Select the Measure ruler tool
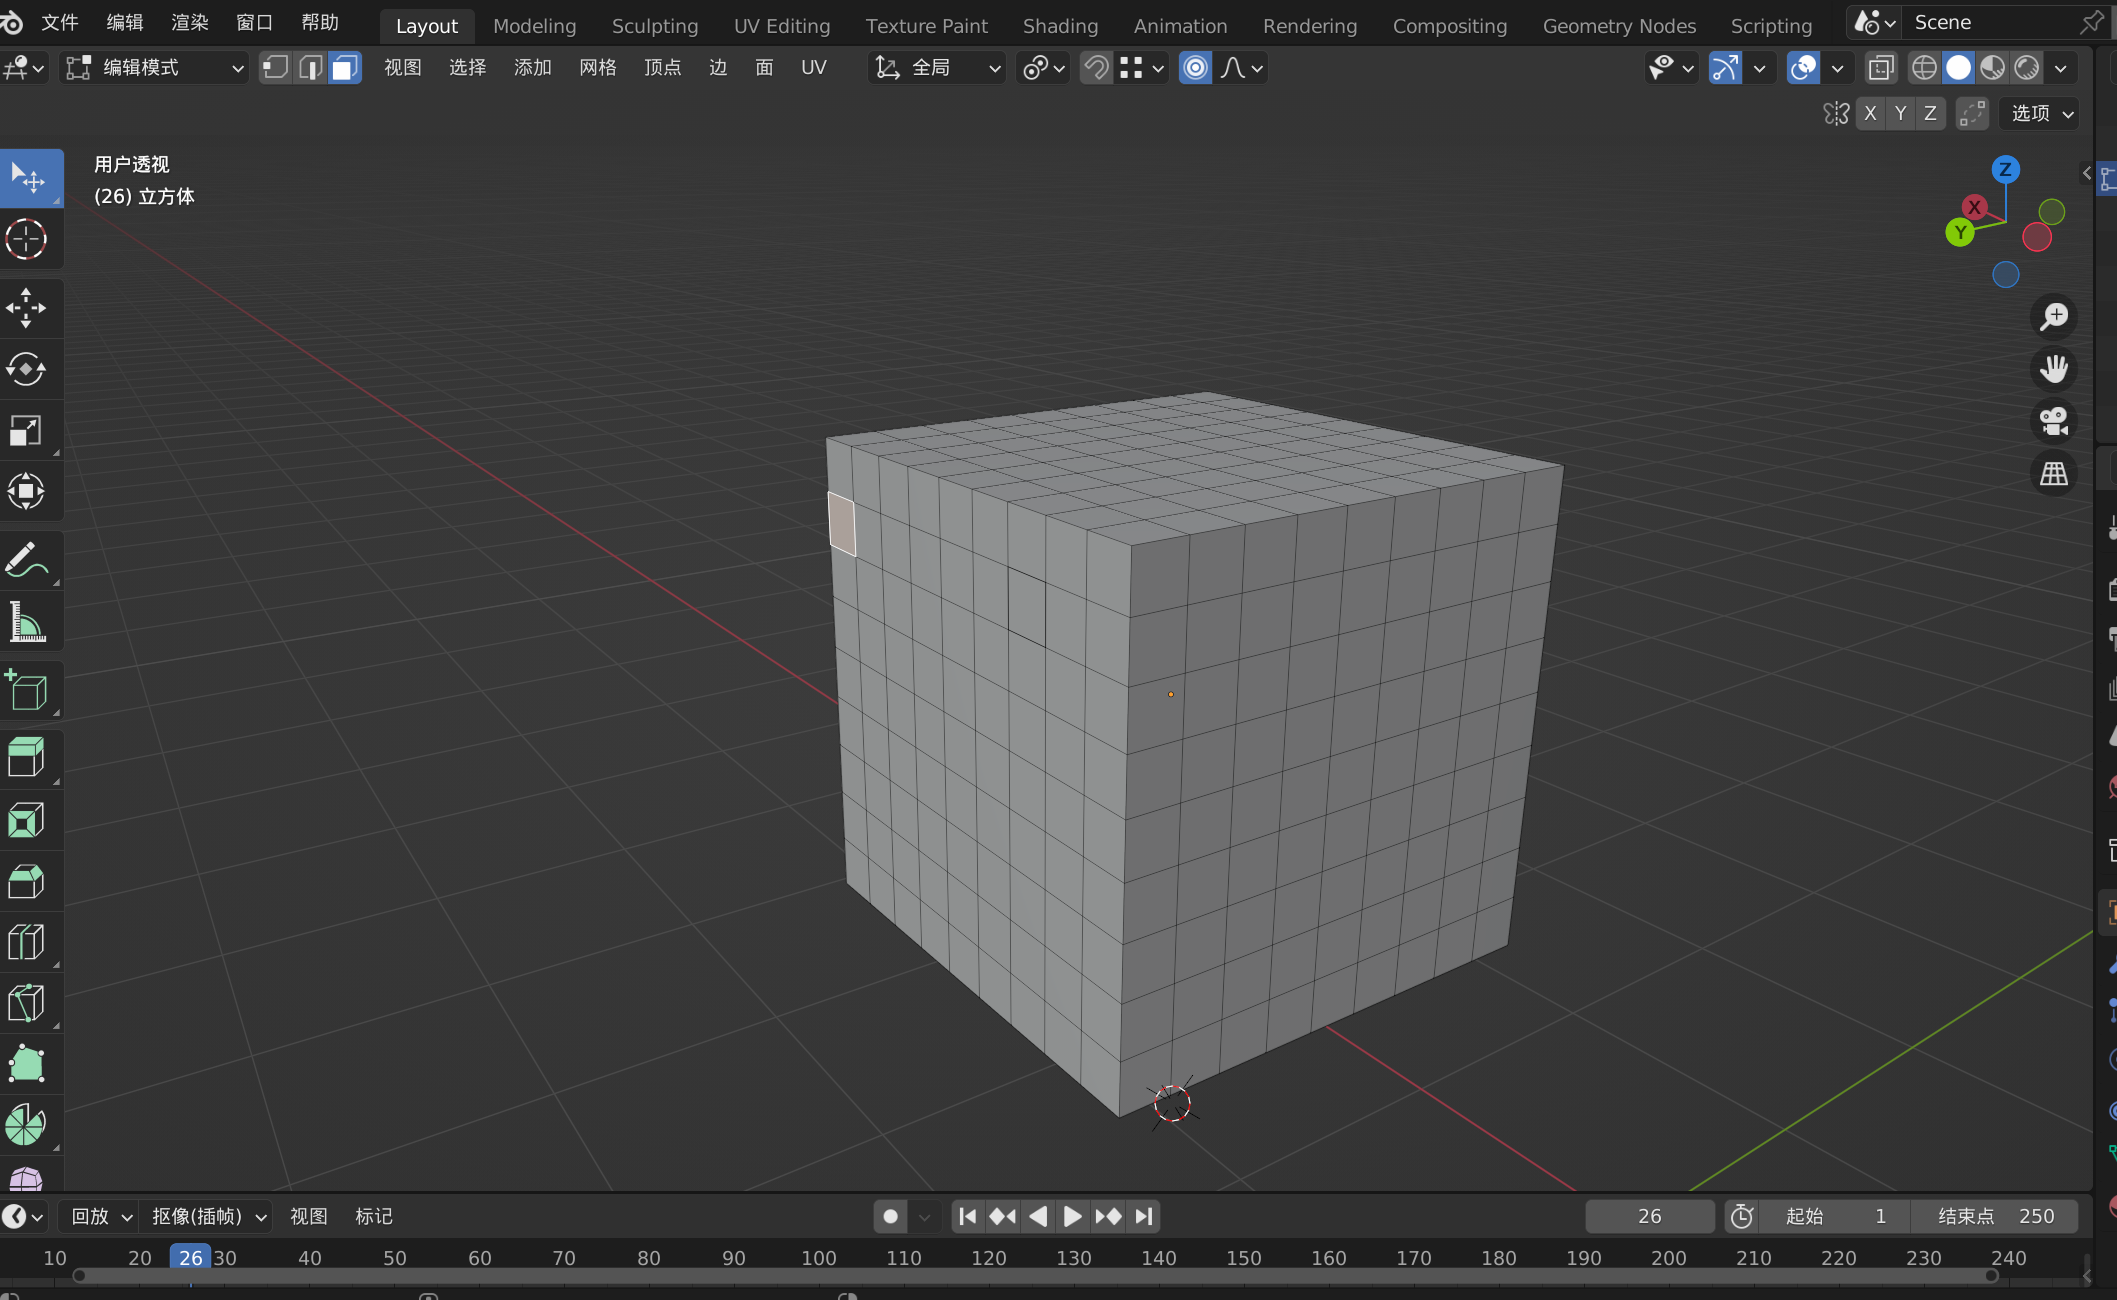 coord(26,622)
